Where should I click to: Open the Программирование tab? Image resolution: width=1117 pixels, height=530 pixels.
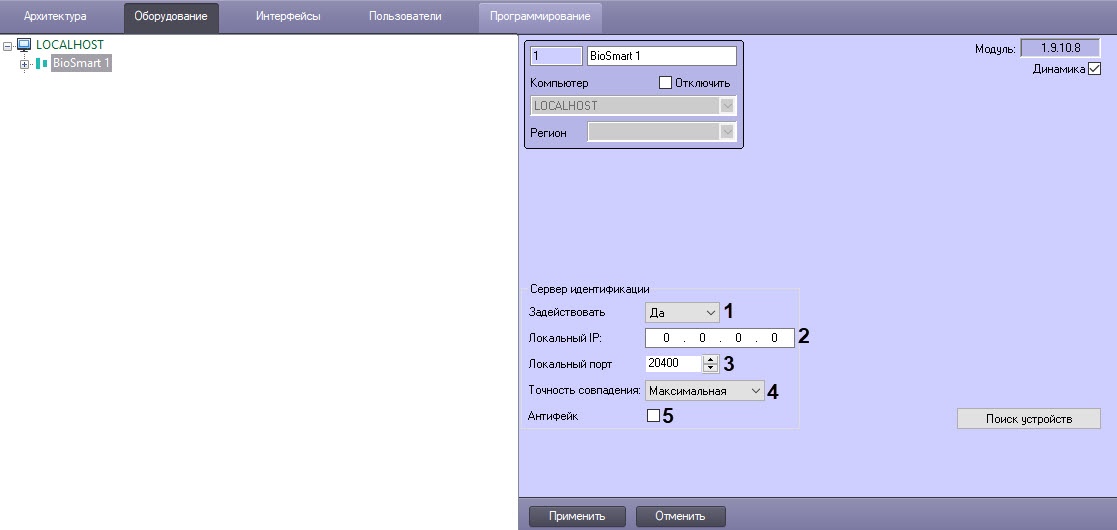(540, 17)
